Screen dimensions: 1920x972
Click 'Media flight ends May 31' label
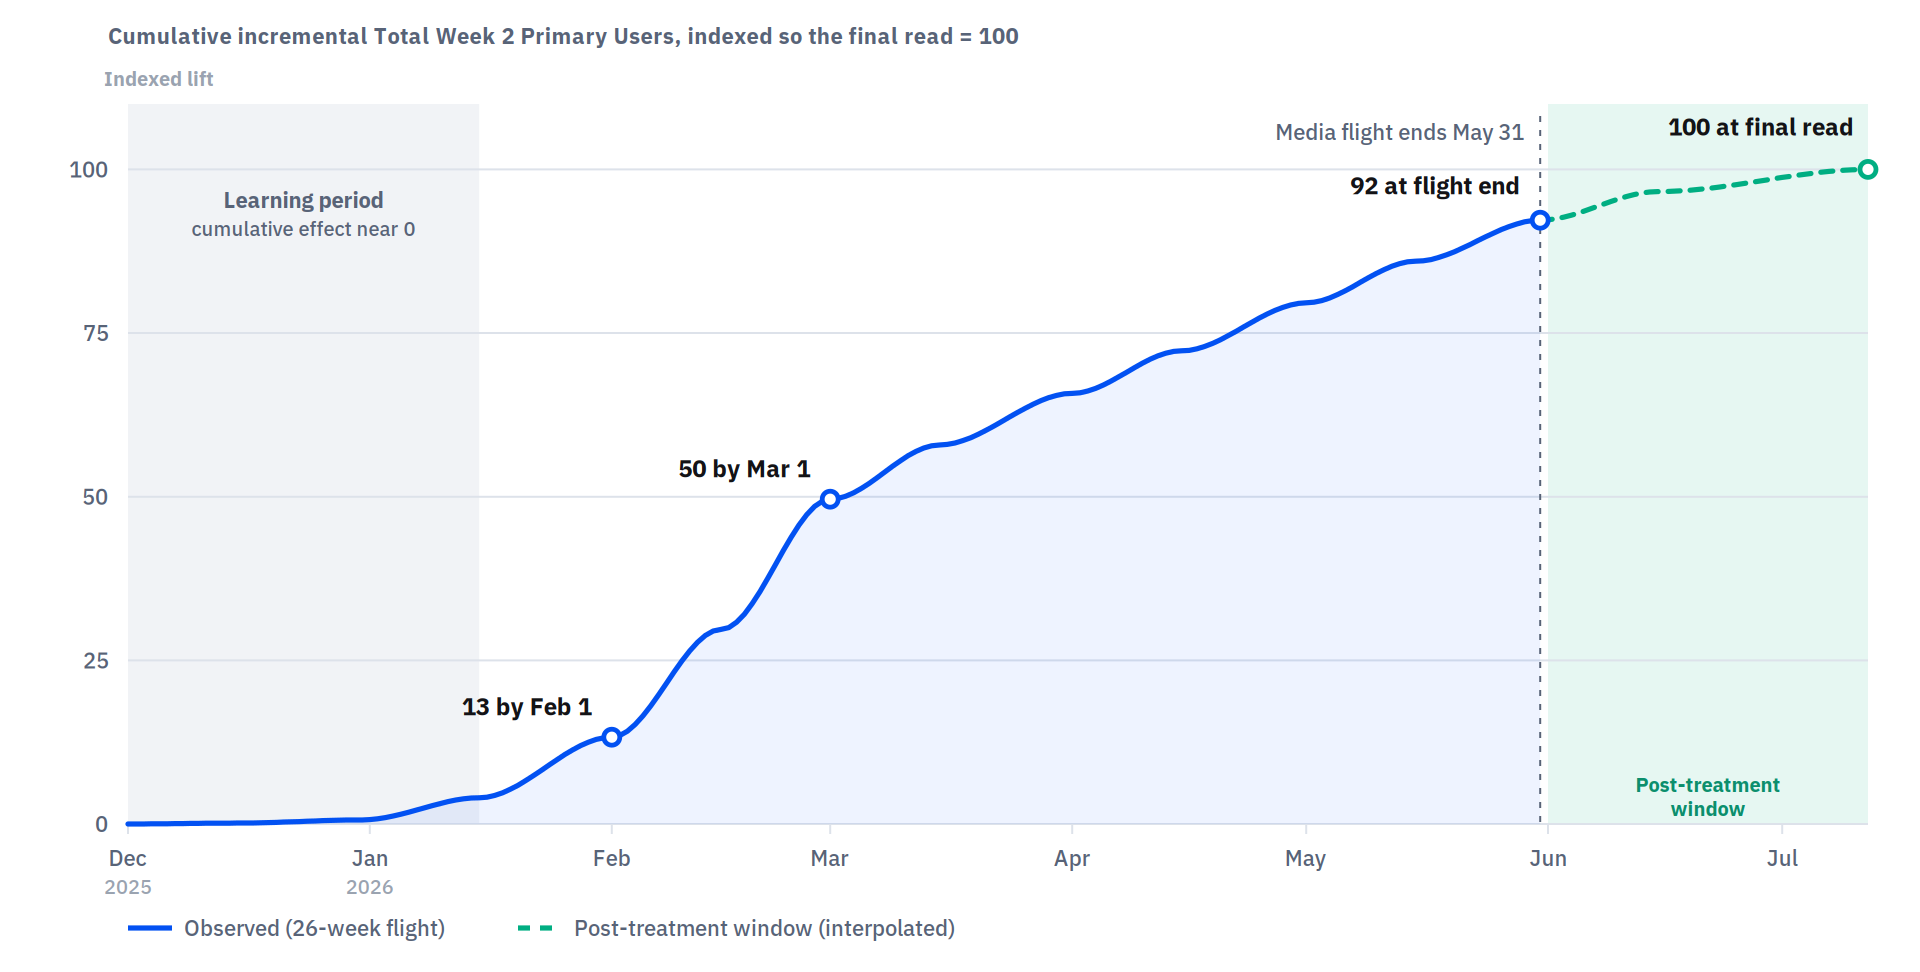pyautogui.click(x=1400, y=132)
